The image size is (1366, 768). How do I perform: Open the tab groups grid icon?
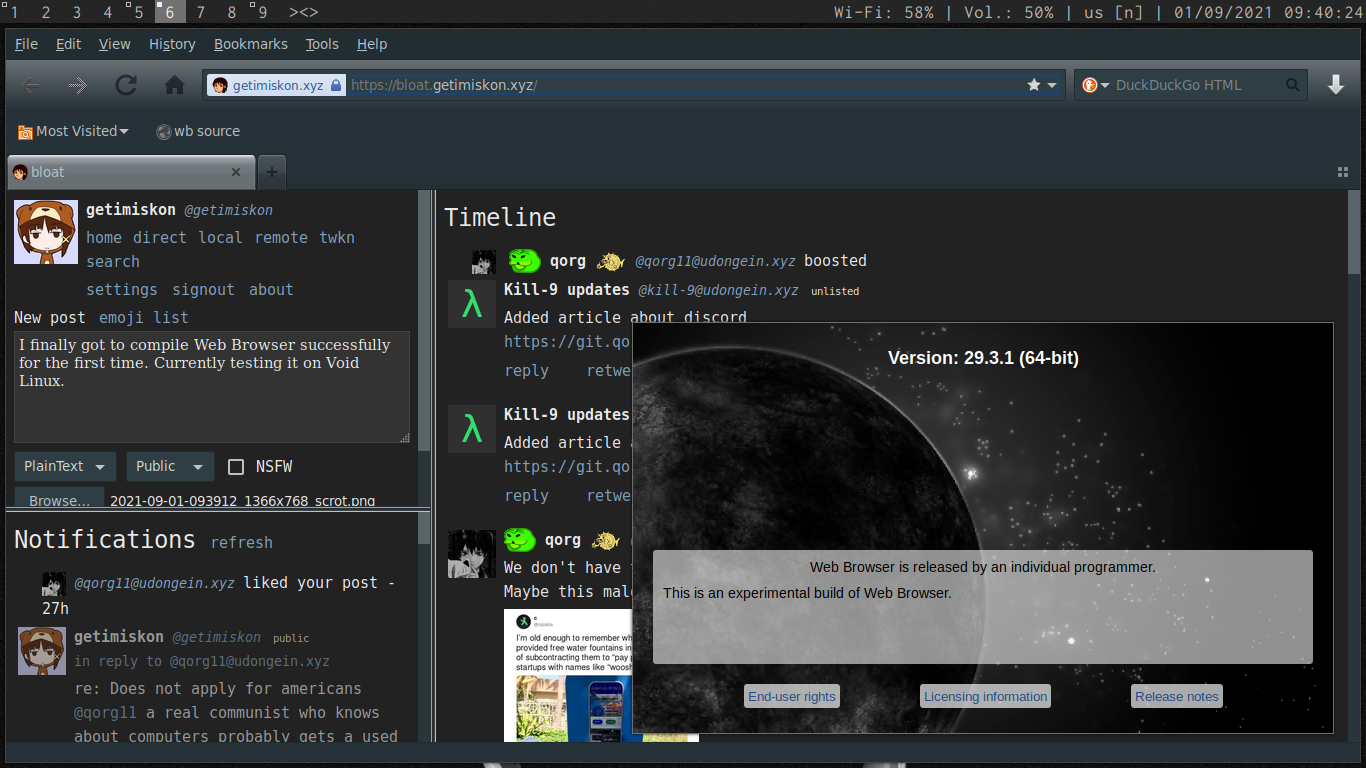click(x=1343, y=172)
